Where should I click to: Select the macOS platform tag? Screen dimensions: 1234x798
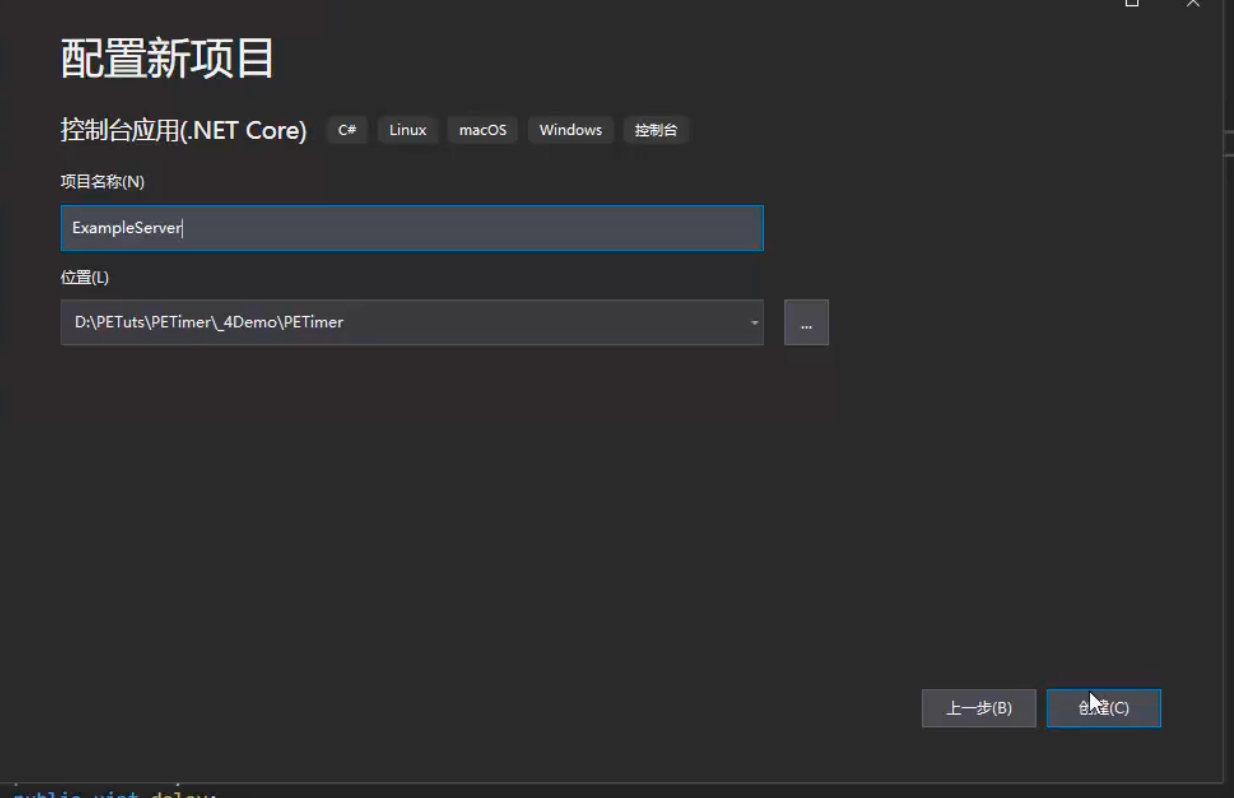[x=483, y=130]
